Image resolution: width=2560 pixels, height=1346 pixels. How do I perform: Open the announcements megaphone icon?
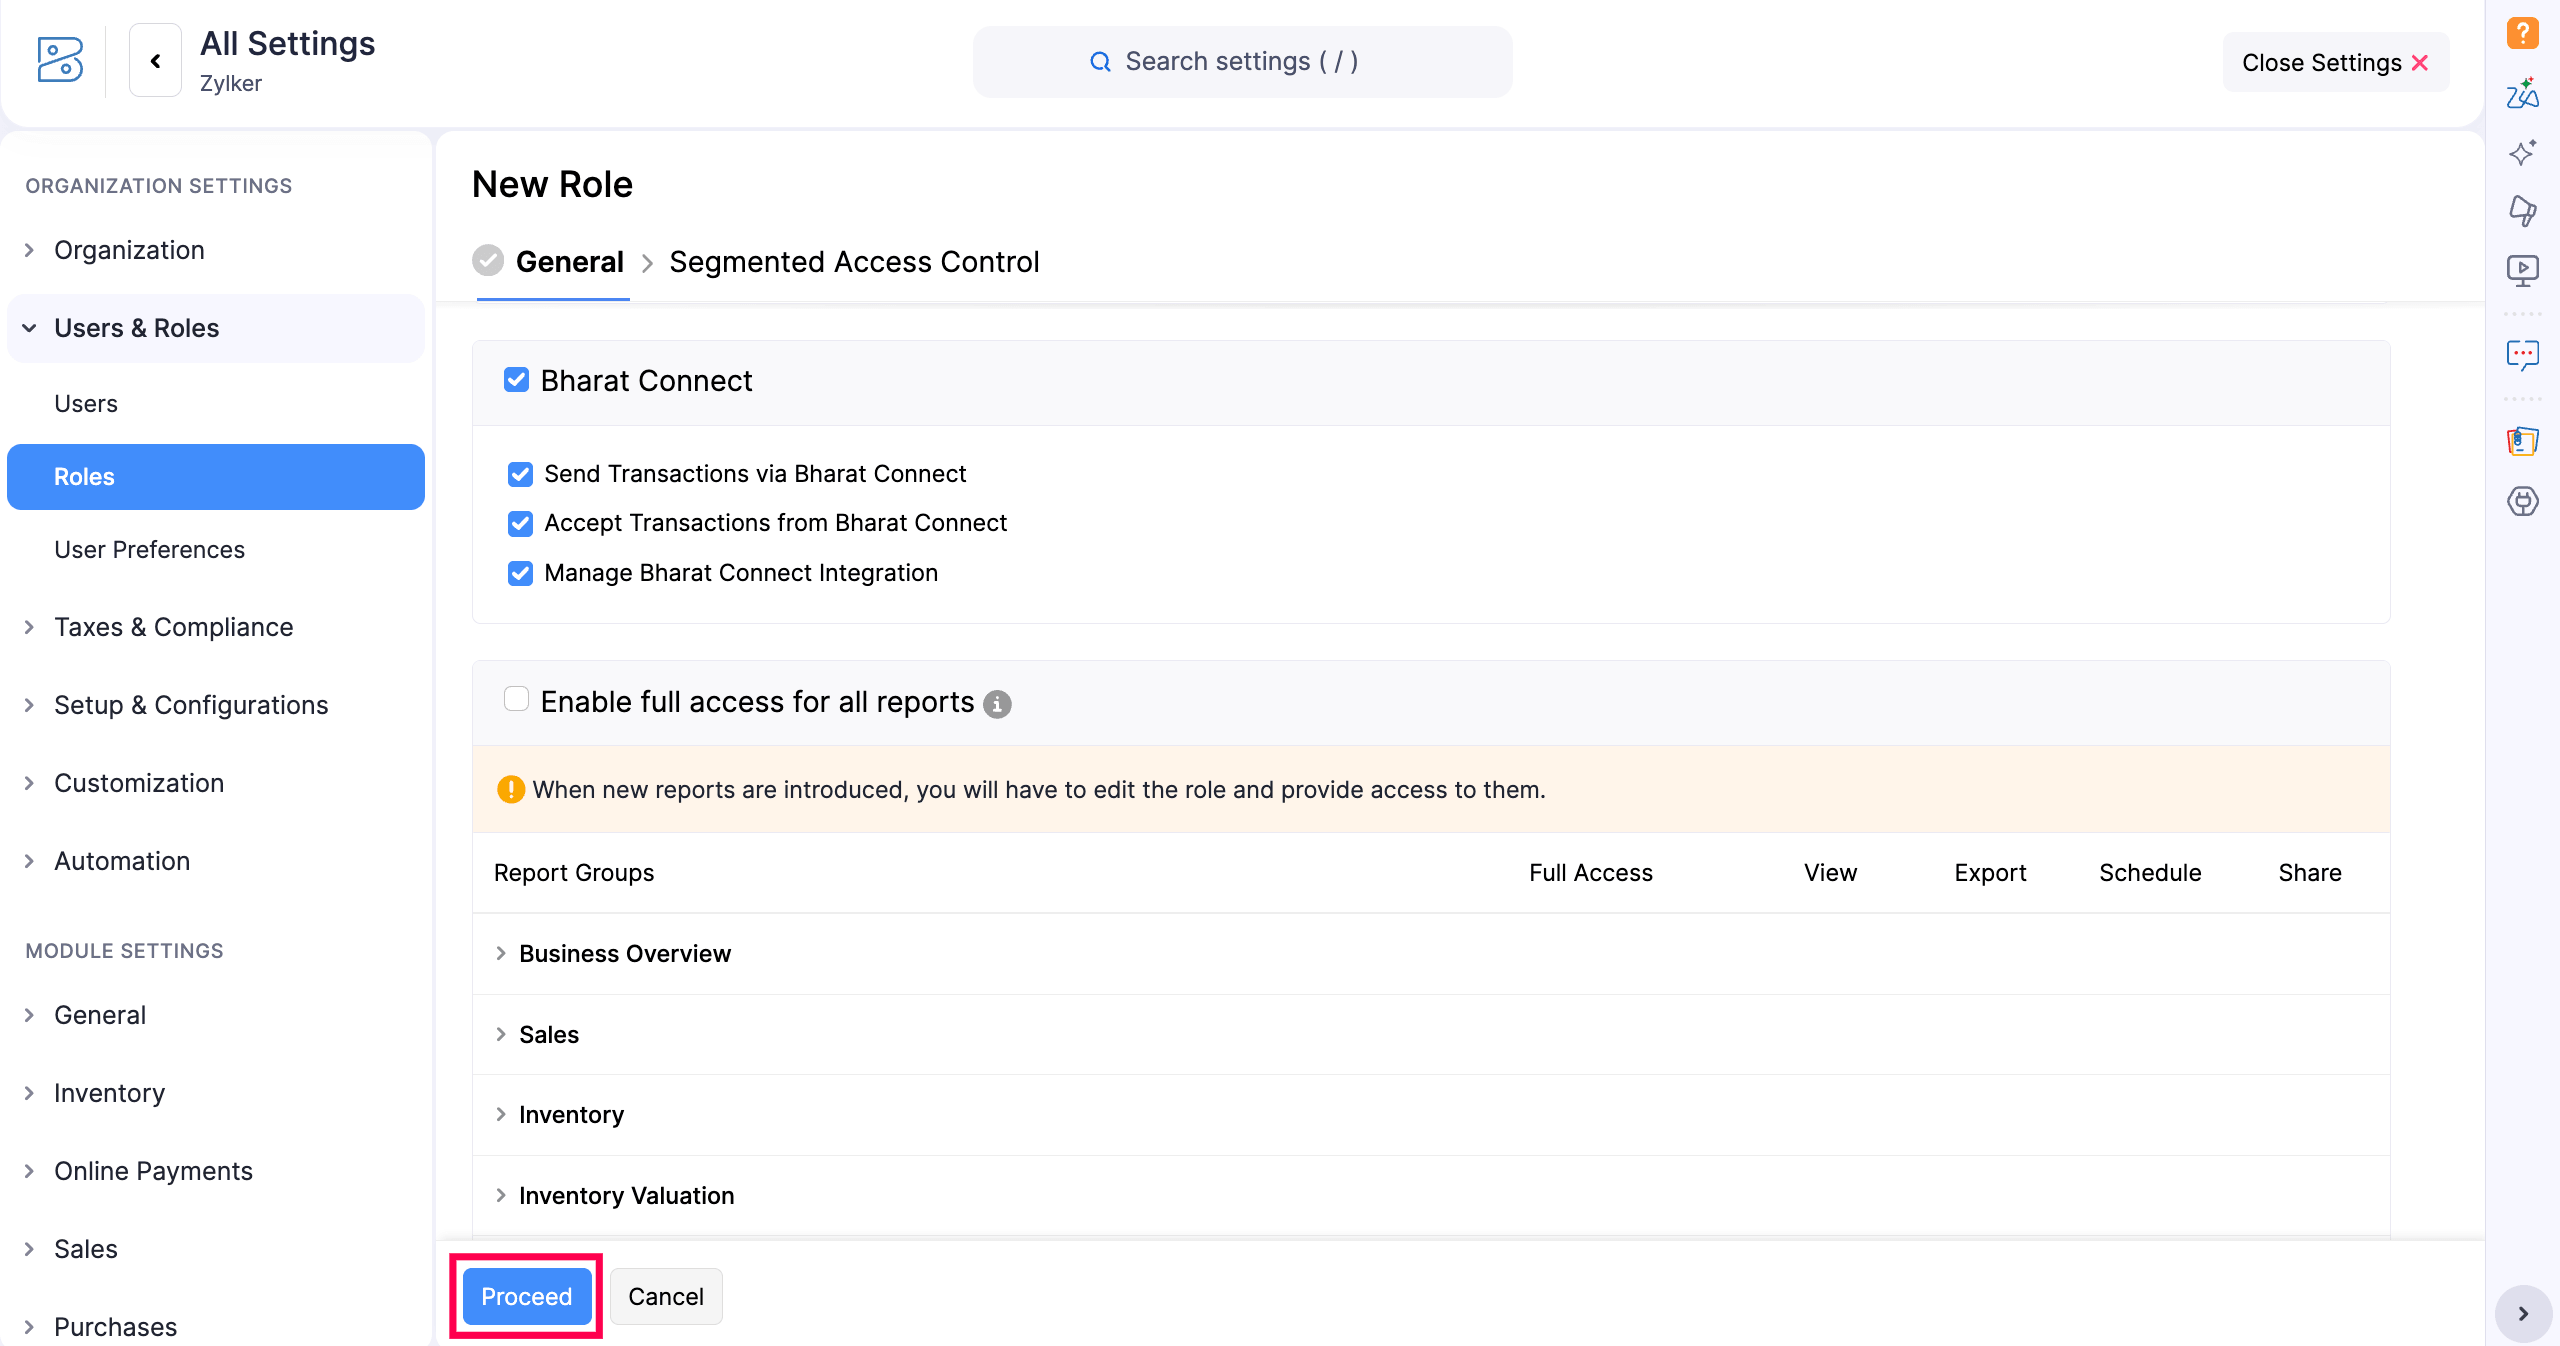coord(2522,211)
